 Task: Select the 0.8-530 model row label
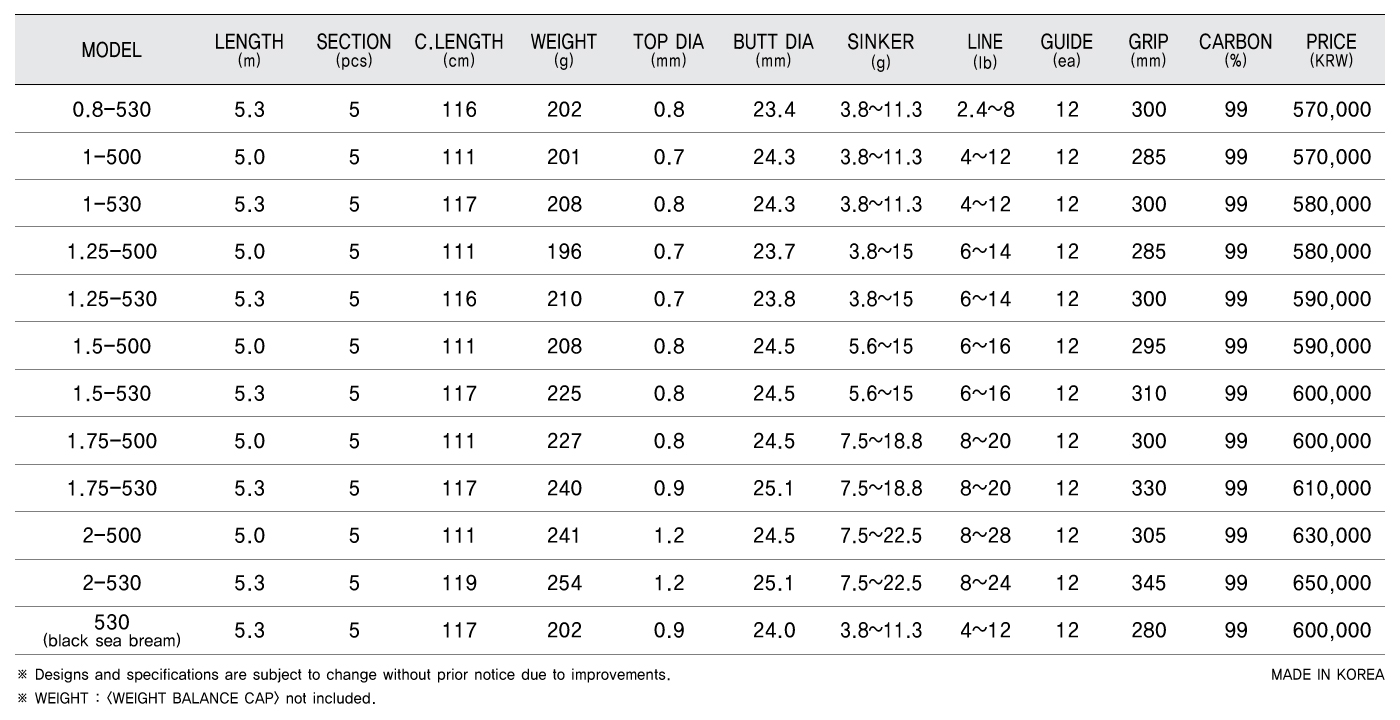(111, 109)
